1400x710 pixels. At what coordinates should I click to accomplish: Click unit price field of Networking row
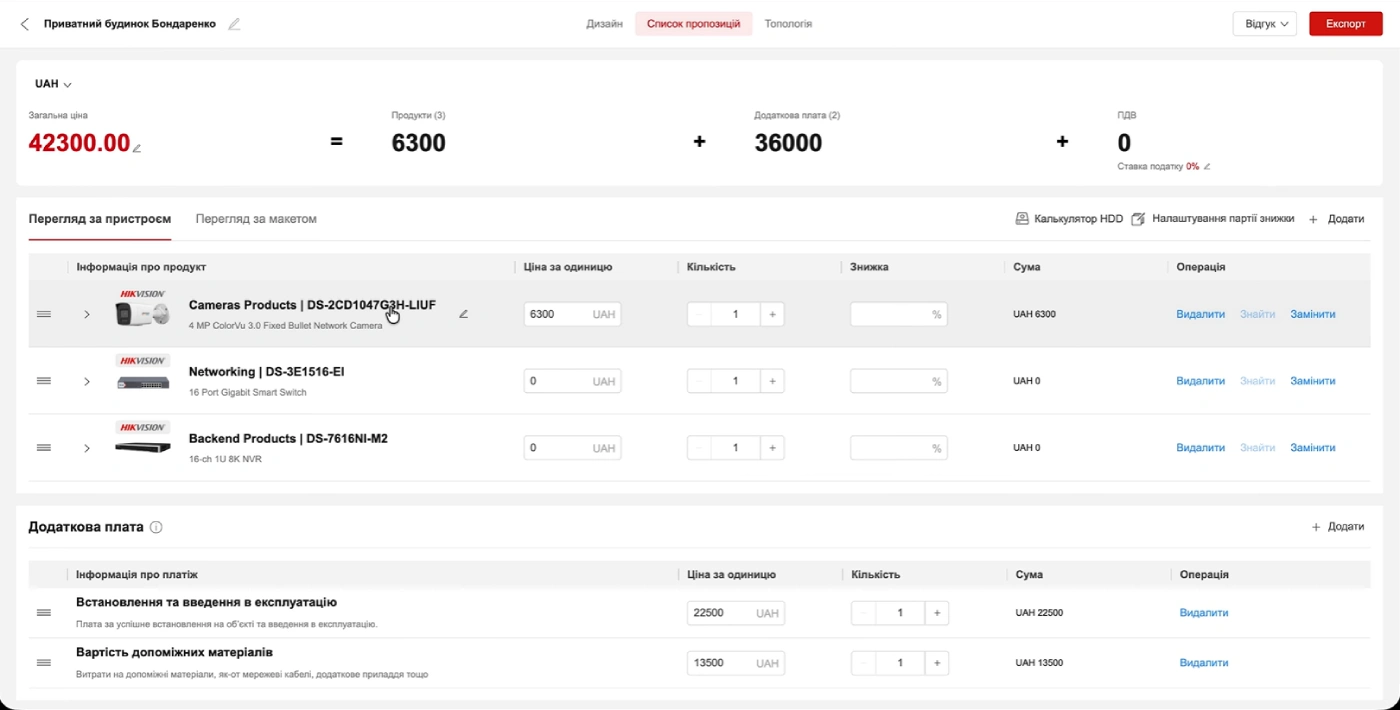(x=572, y=381)
